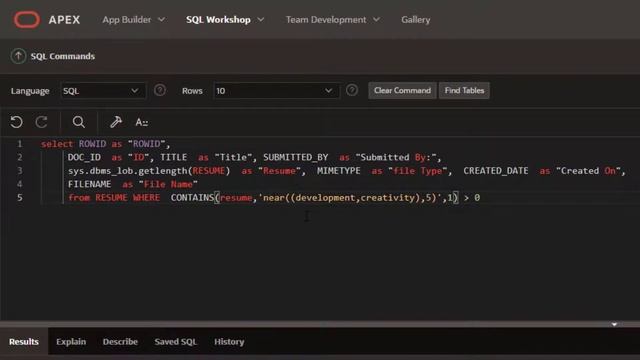640x360 pixels.
Task: Switch to History tab
Action: click(229, 342)
